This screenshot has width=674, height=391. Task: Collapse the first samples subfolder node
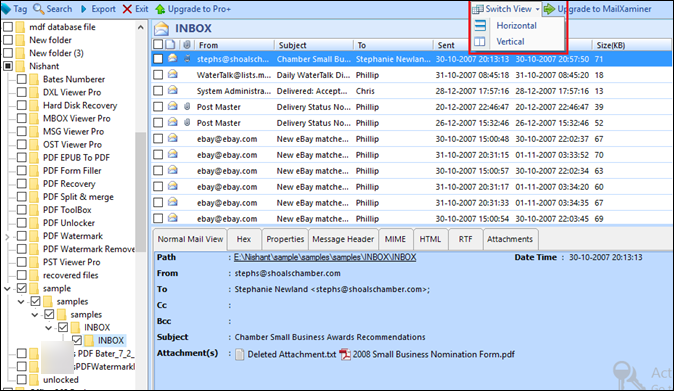(21, 302)
